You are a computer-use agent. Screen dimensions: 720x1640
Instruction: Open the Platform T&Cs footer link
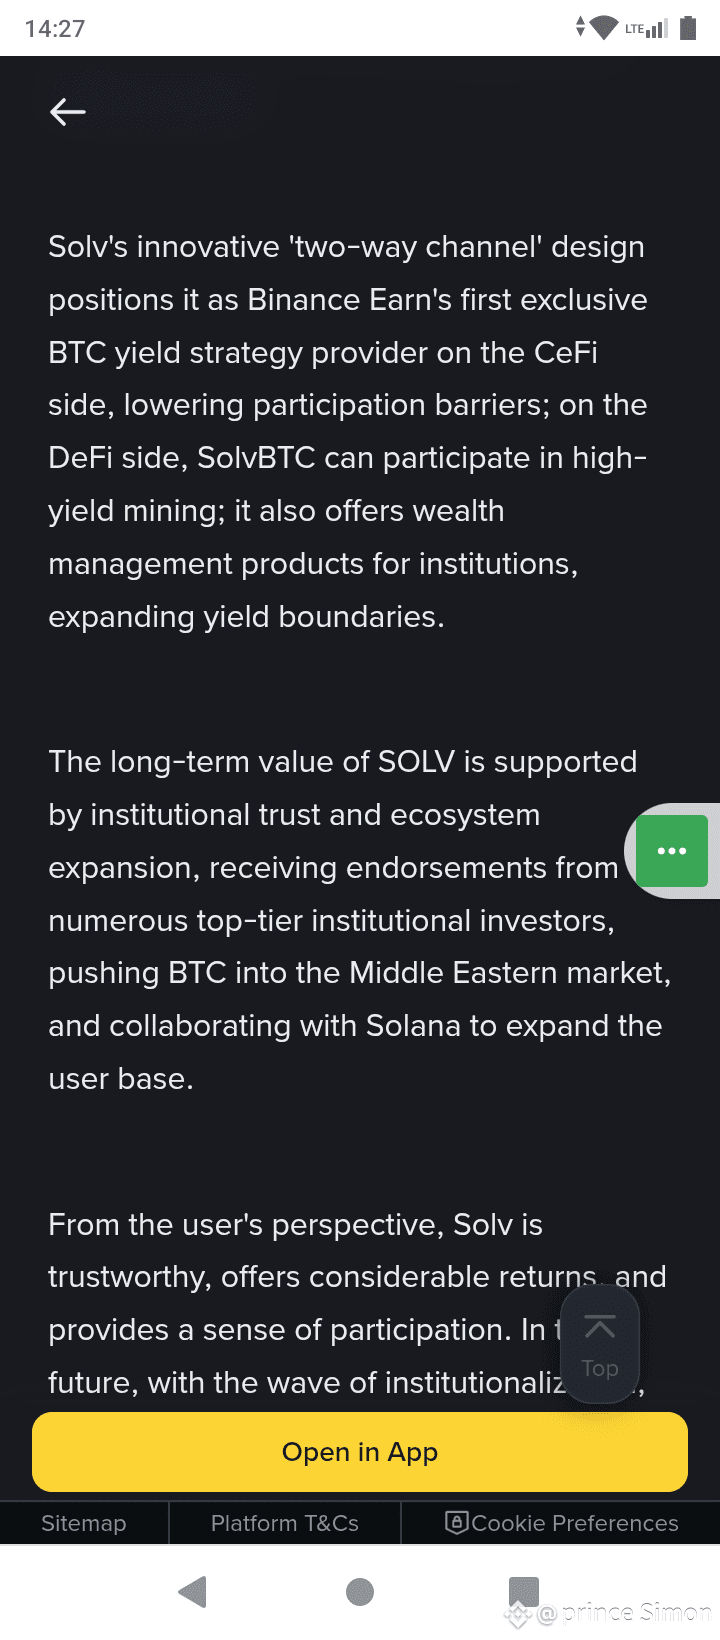click(285, 1523)
